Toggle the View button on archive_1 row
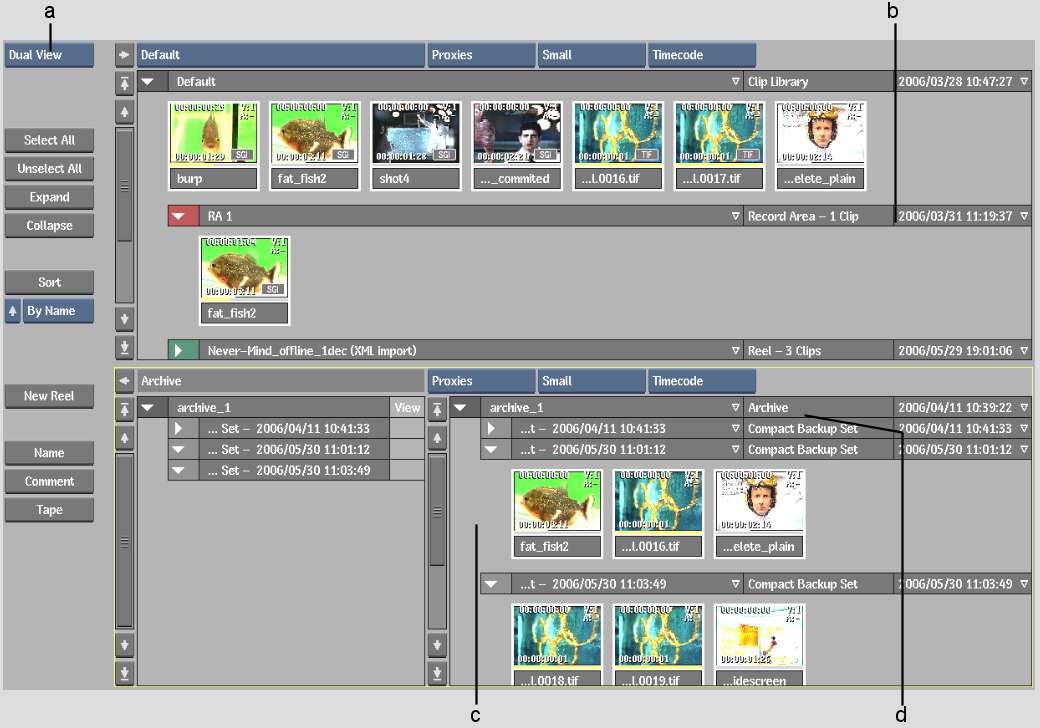Viewport: 1040px width, 728px height. [x=407, y=408]
